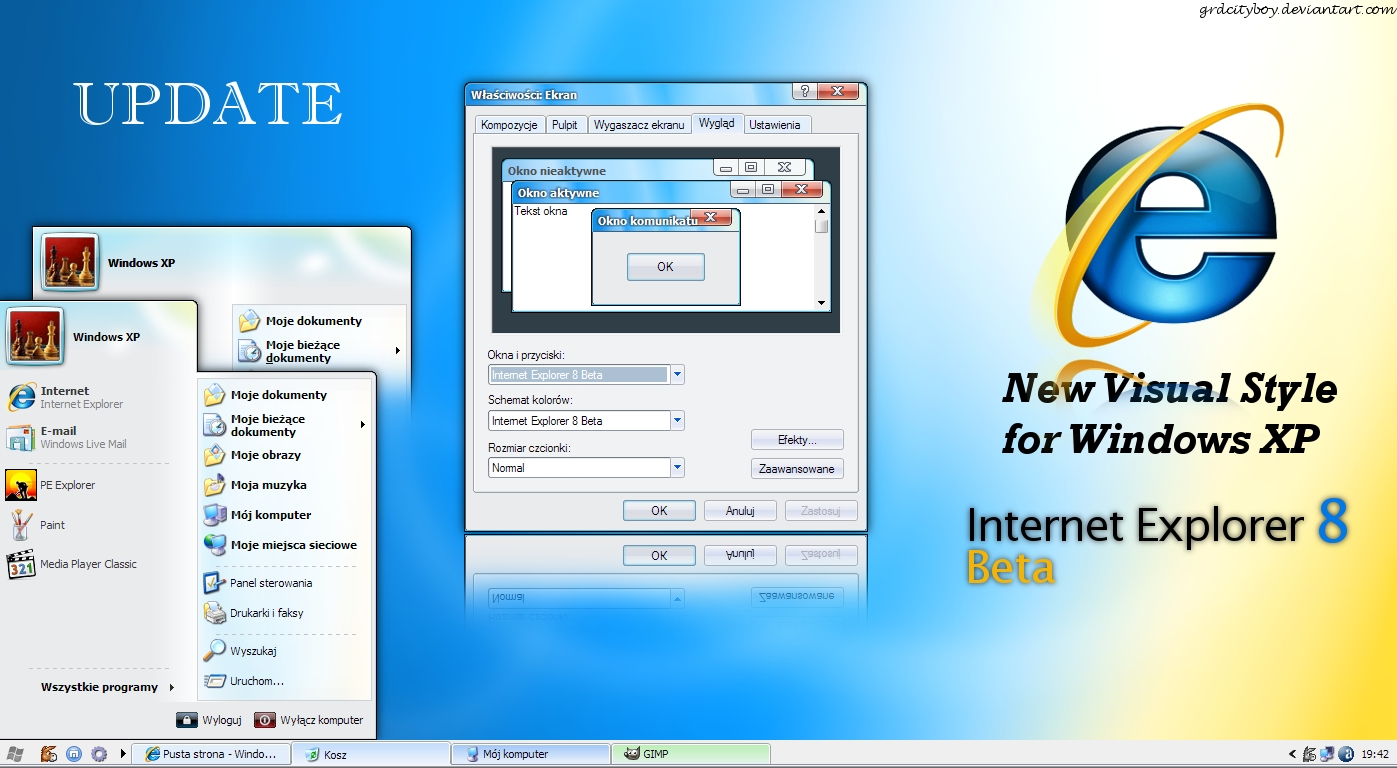
Task: Click Anuluj to cancel the dialog
Action: [x=740, y=511]
